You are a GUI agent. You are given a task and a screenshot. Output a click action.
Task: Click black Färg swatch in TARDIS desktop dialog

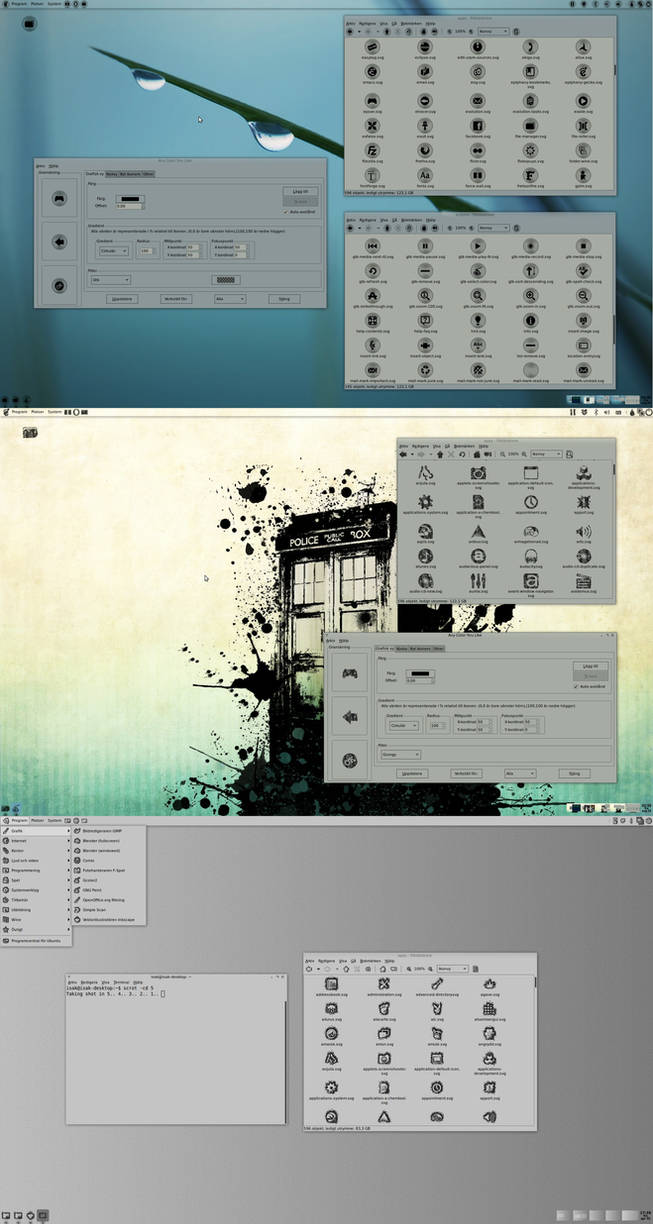[420, 674]
